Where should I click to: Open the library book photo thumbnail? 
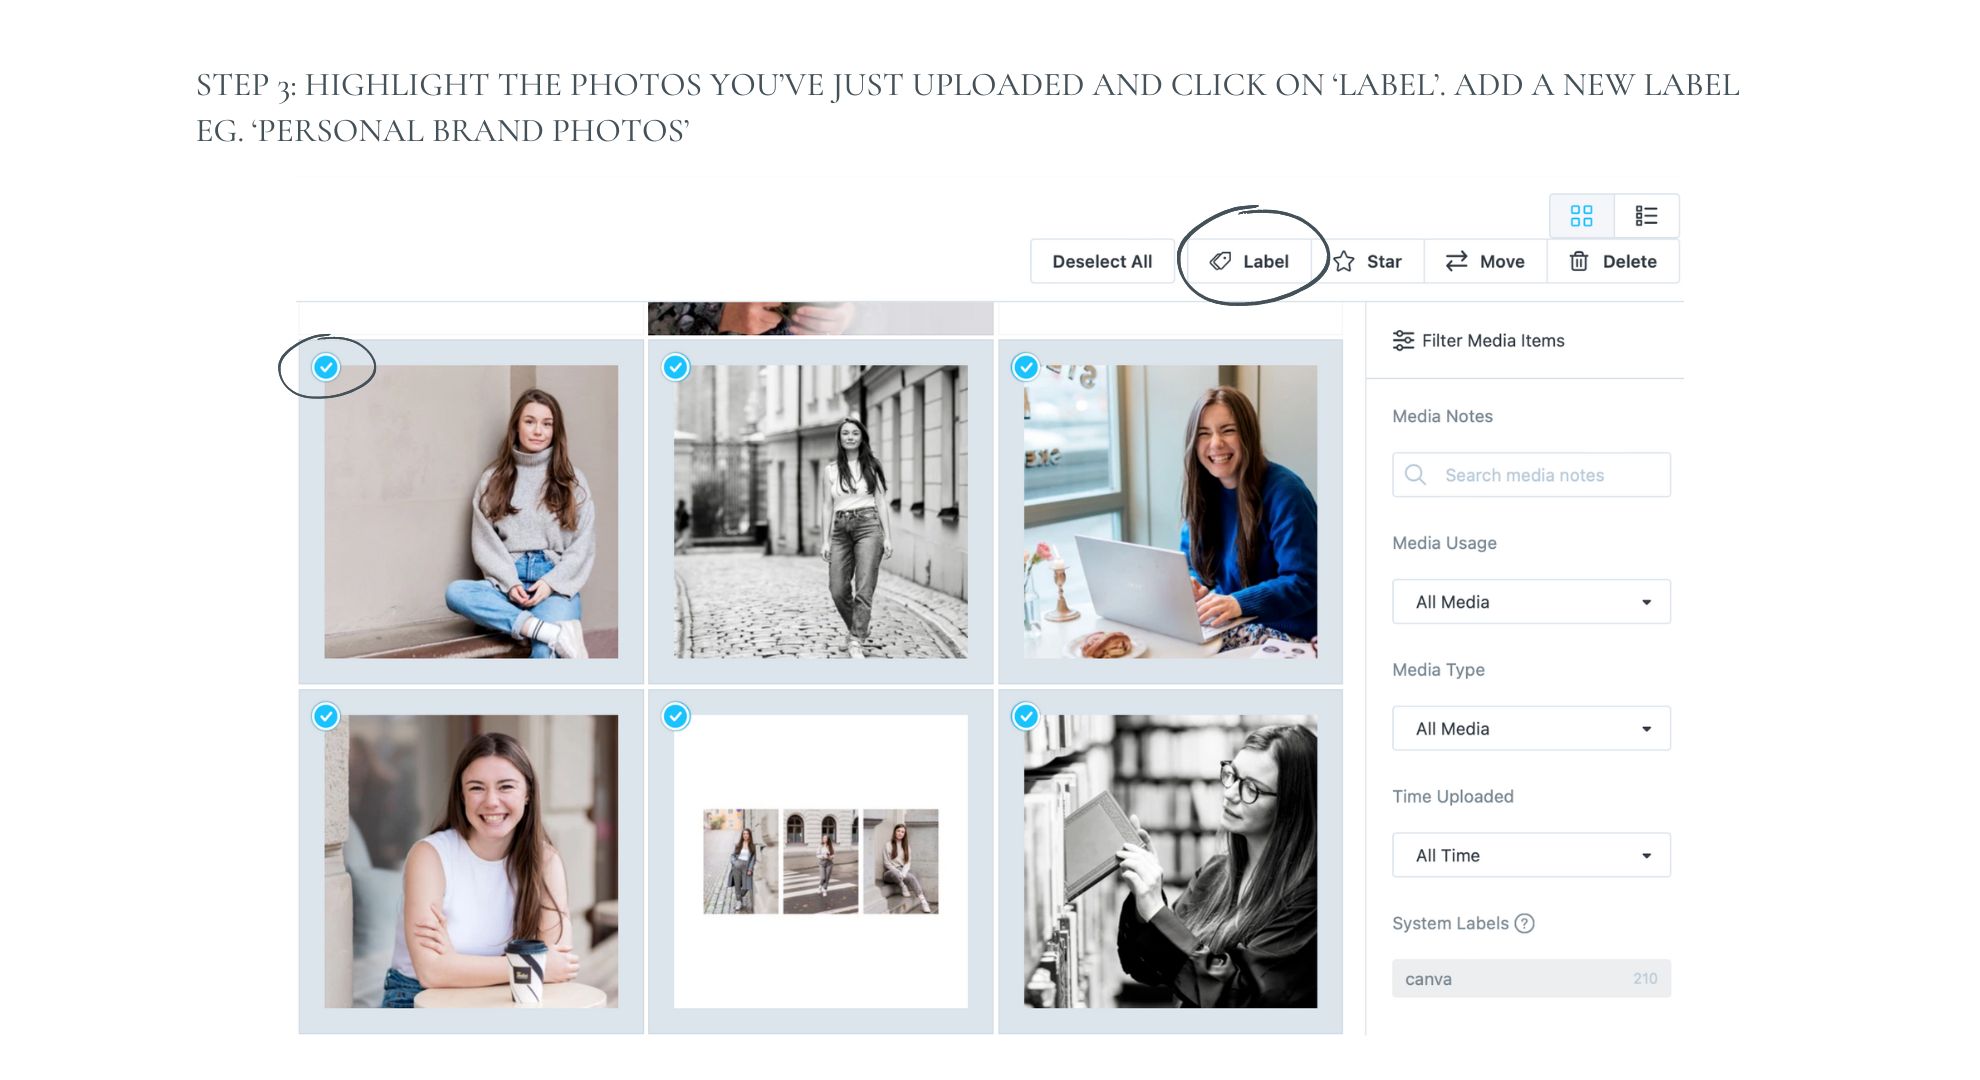[1170, 861]
